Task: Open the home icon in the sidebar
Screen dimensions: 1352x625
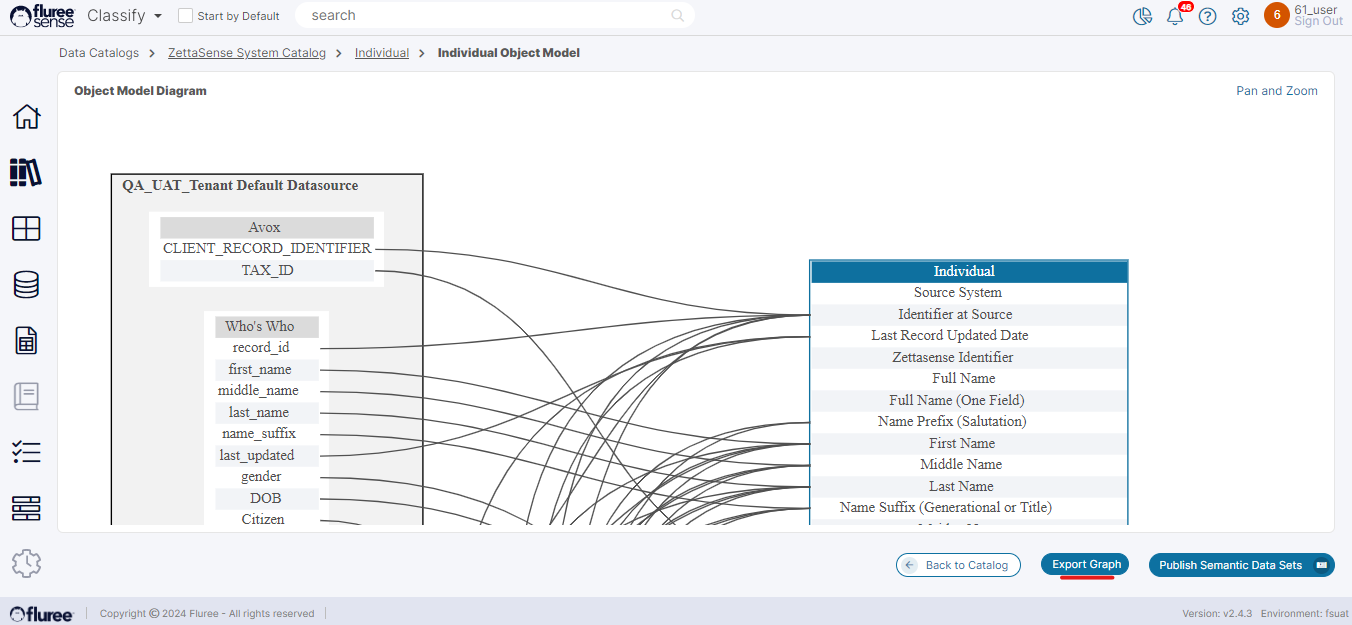Action: (x=26, y=117)
